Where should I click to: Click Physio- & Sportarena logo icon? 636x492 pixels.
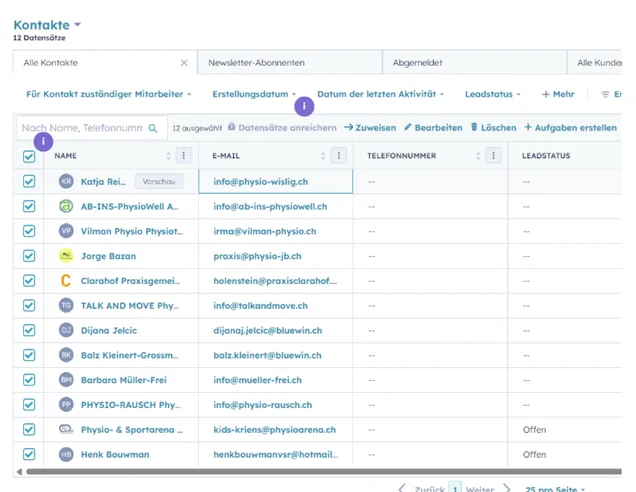(x=66, y=429)
